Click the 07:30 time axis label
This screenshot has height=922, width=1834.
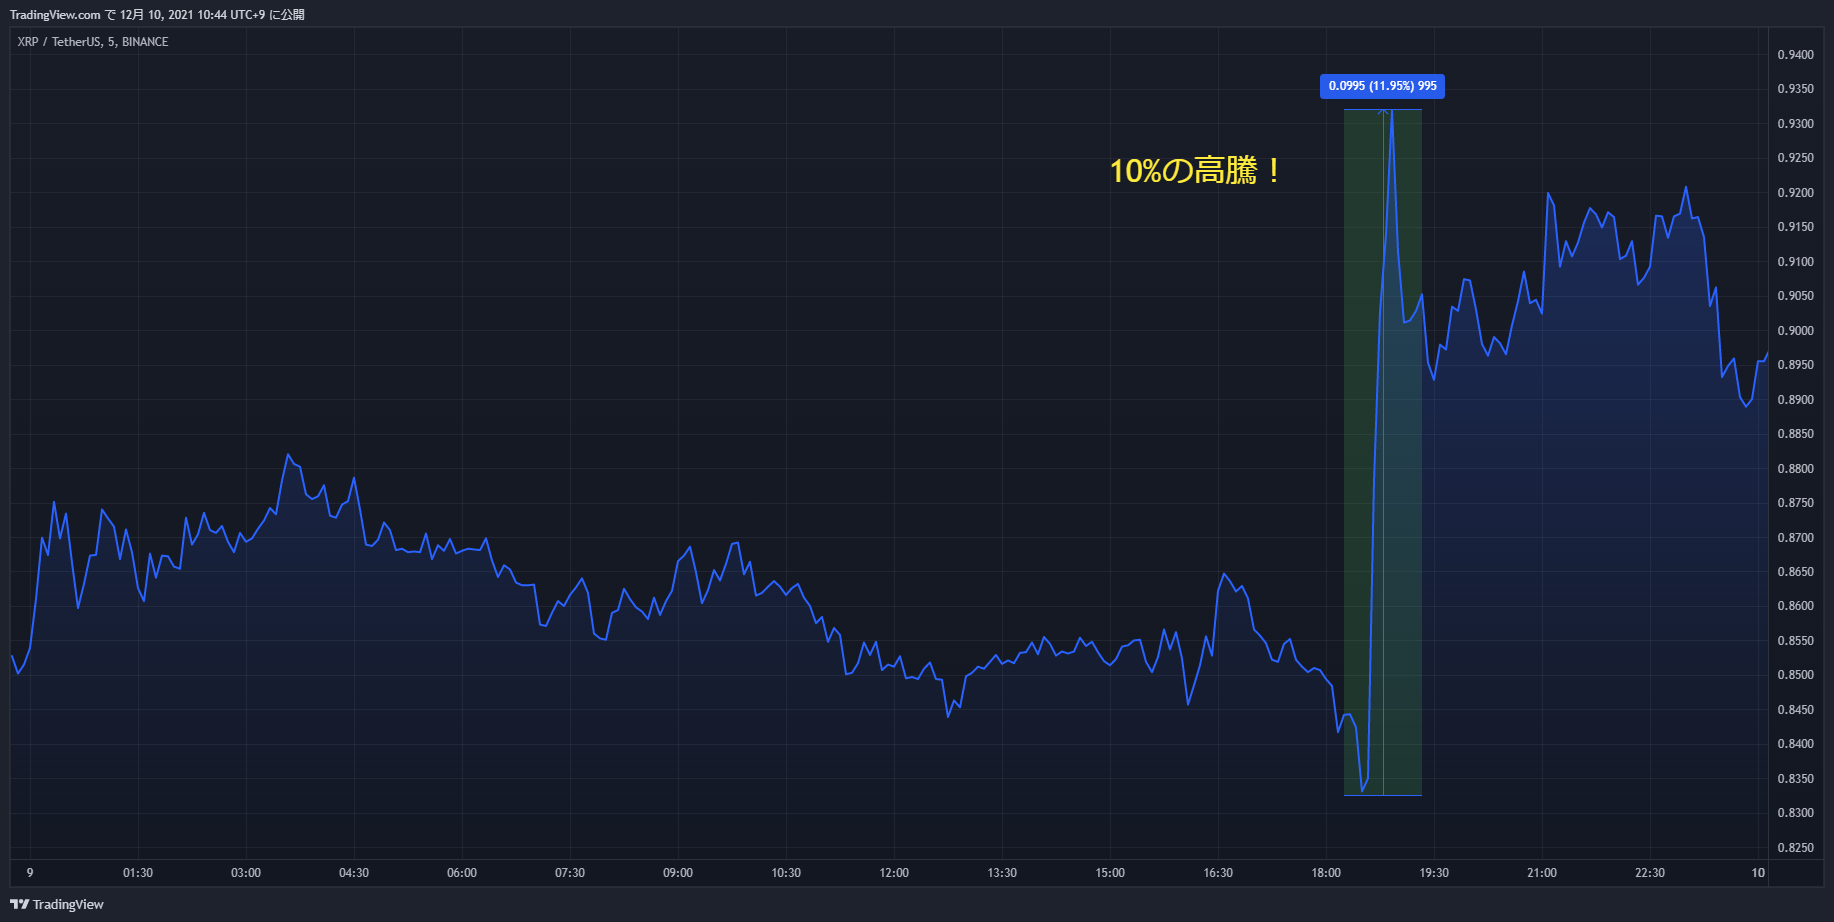570,873
